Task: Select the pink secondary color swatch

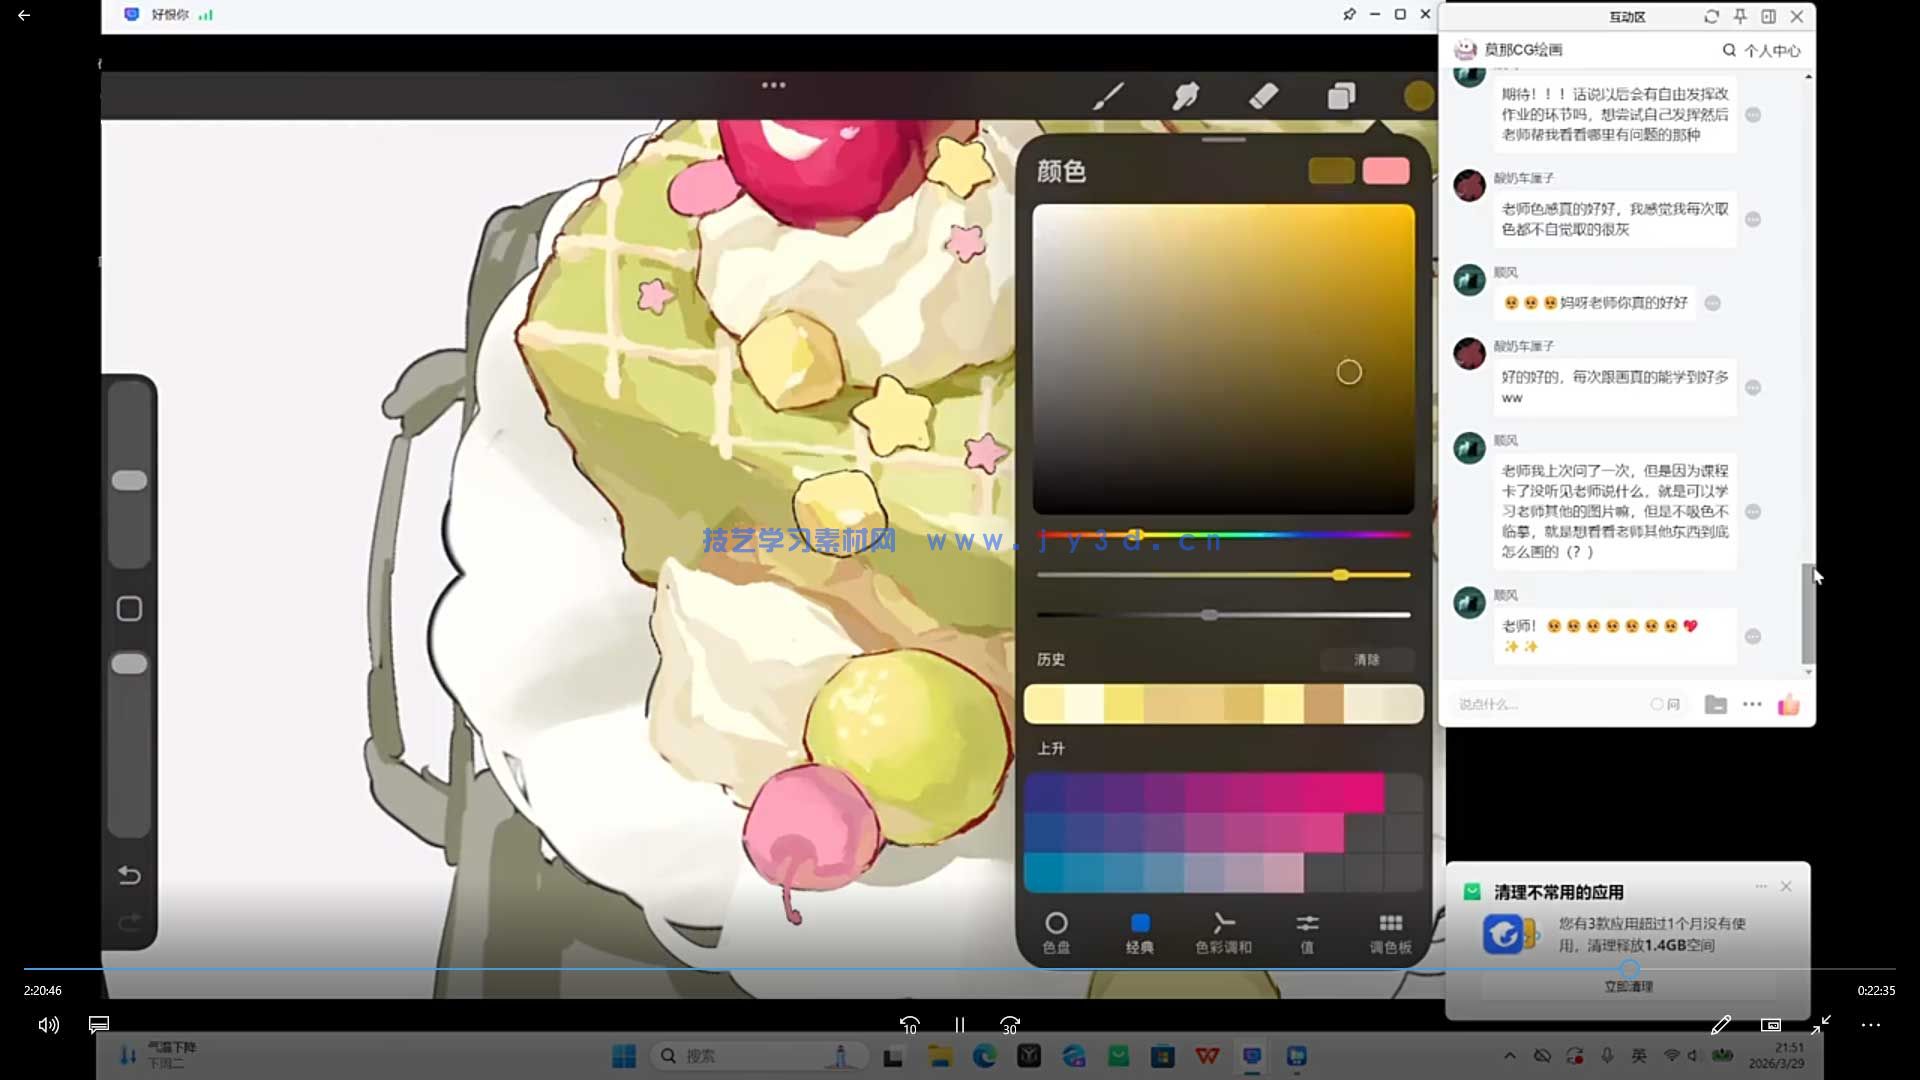Action: (x=1386, y=171)
